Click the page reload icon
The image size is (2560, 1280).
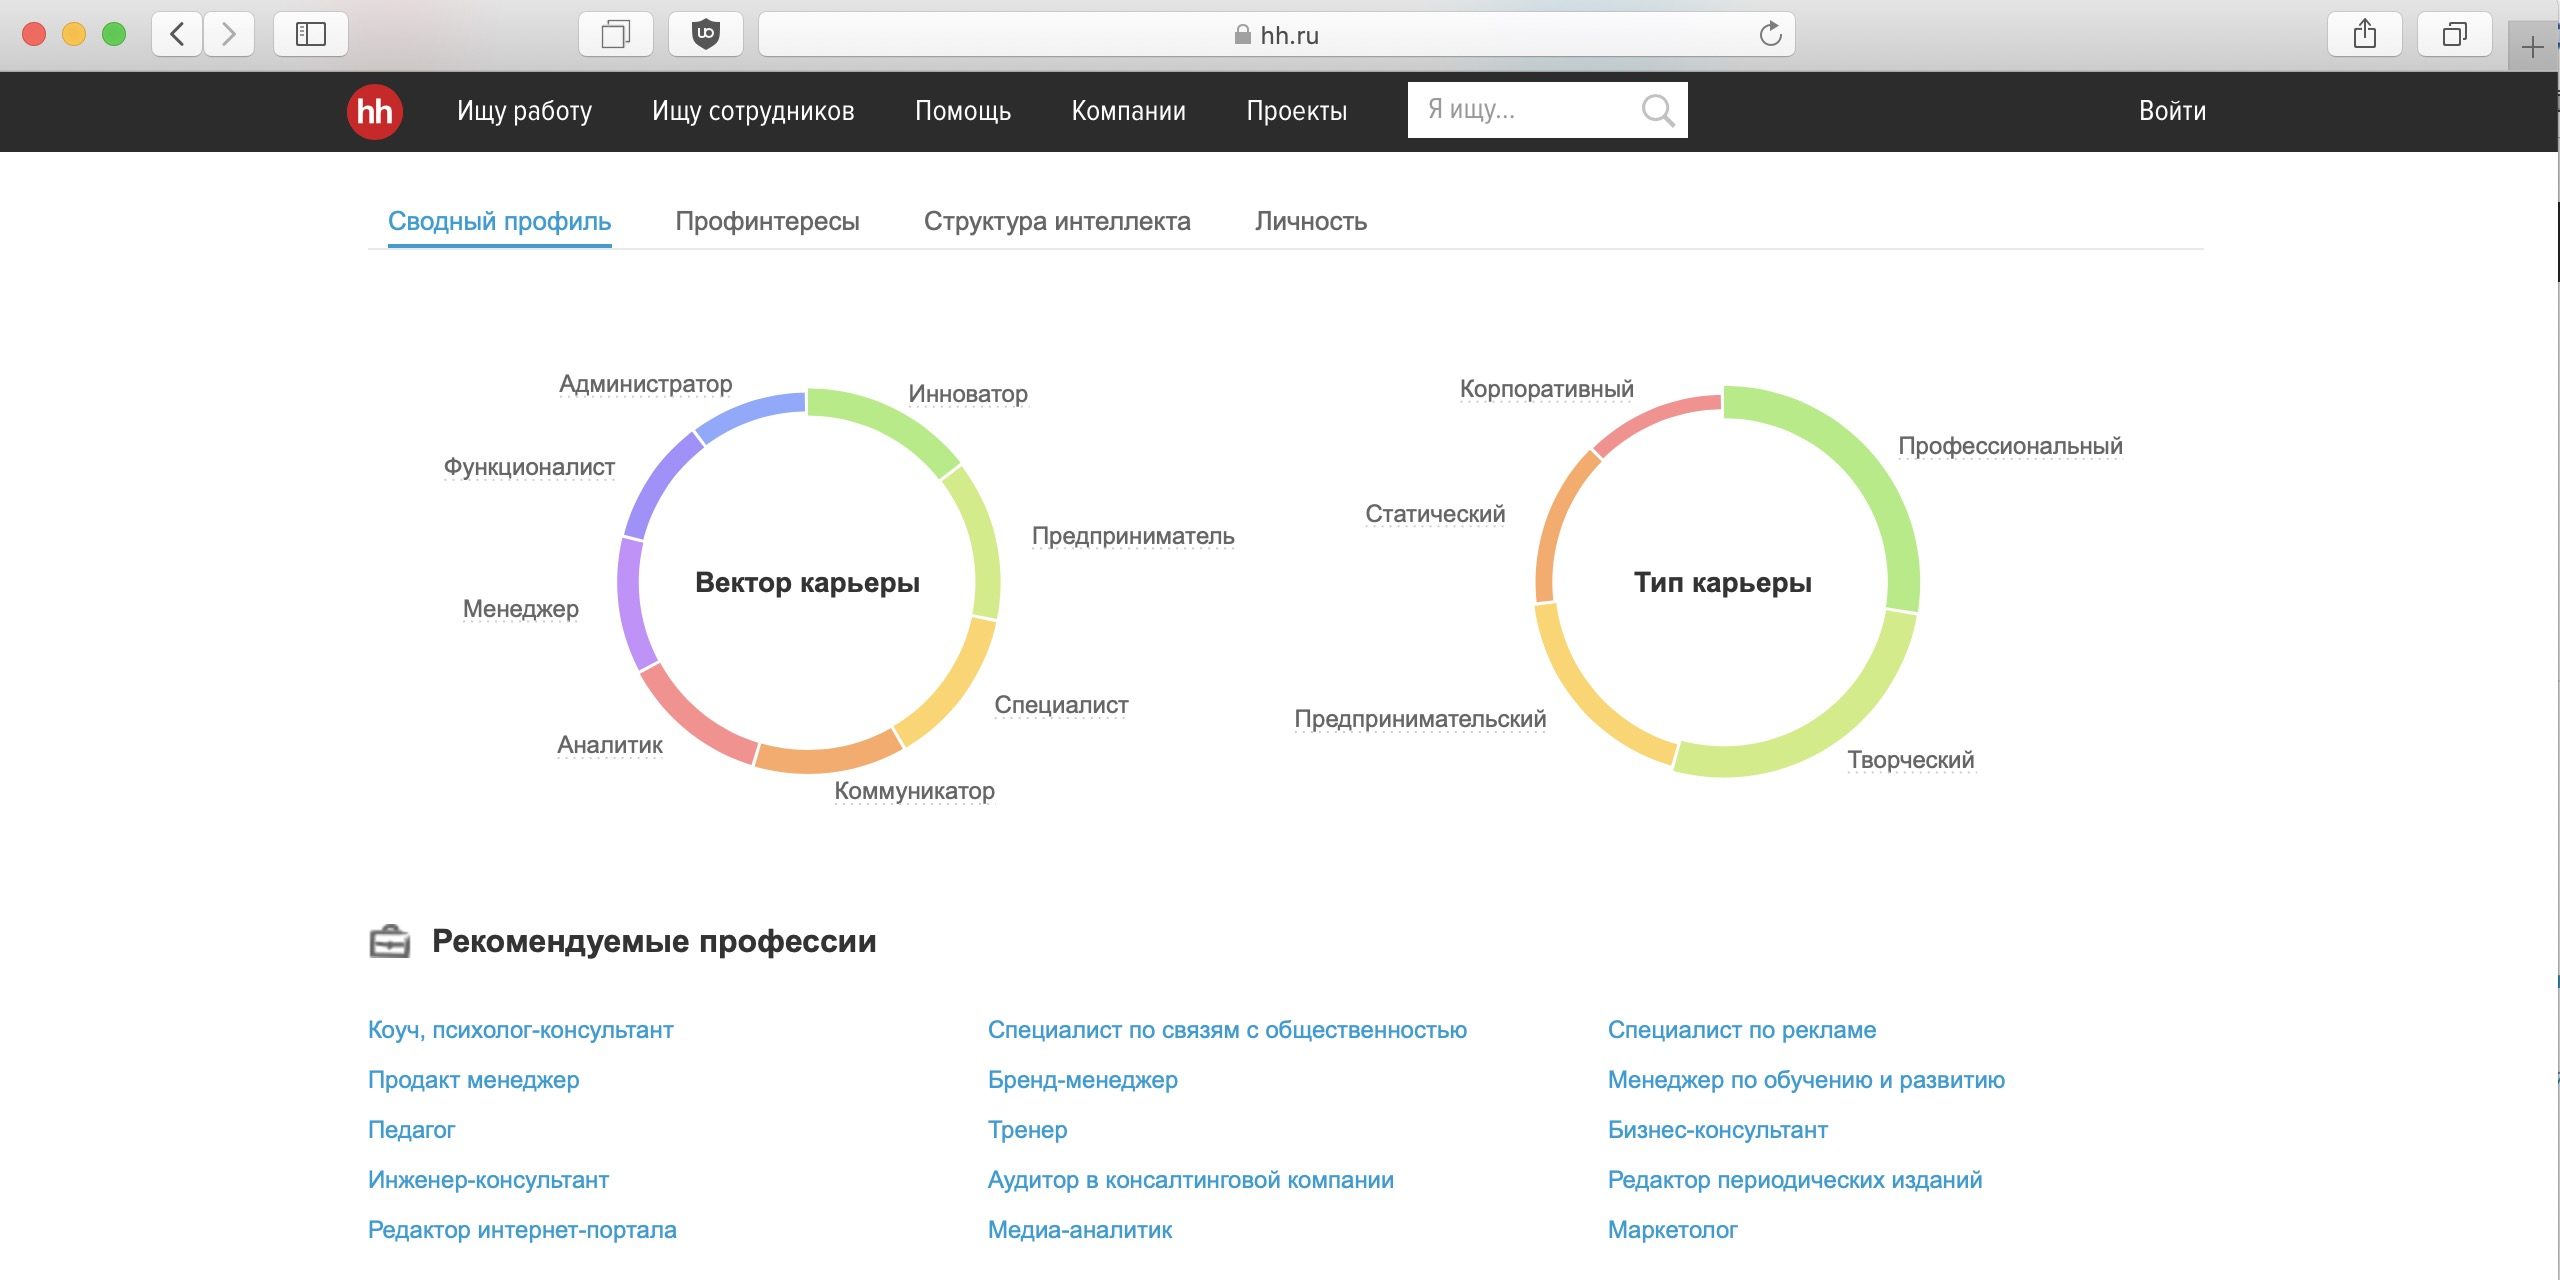1770,34
